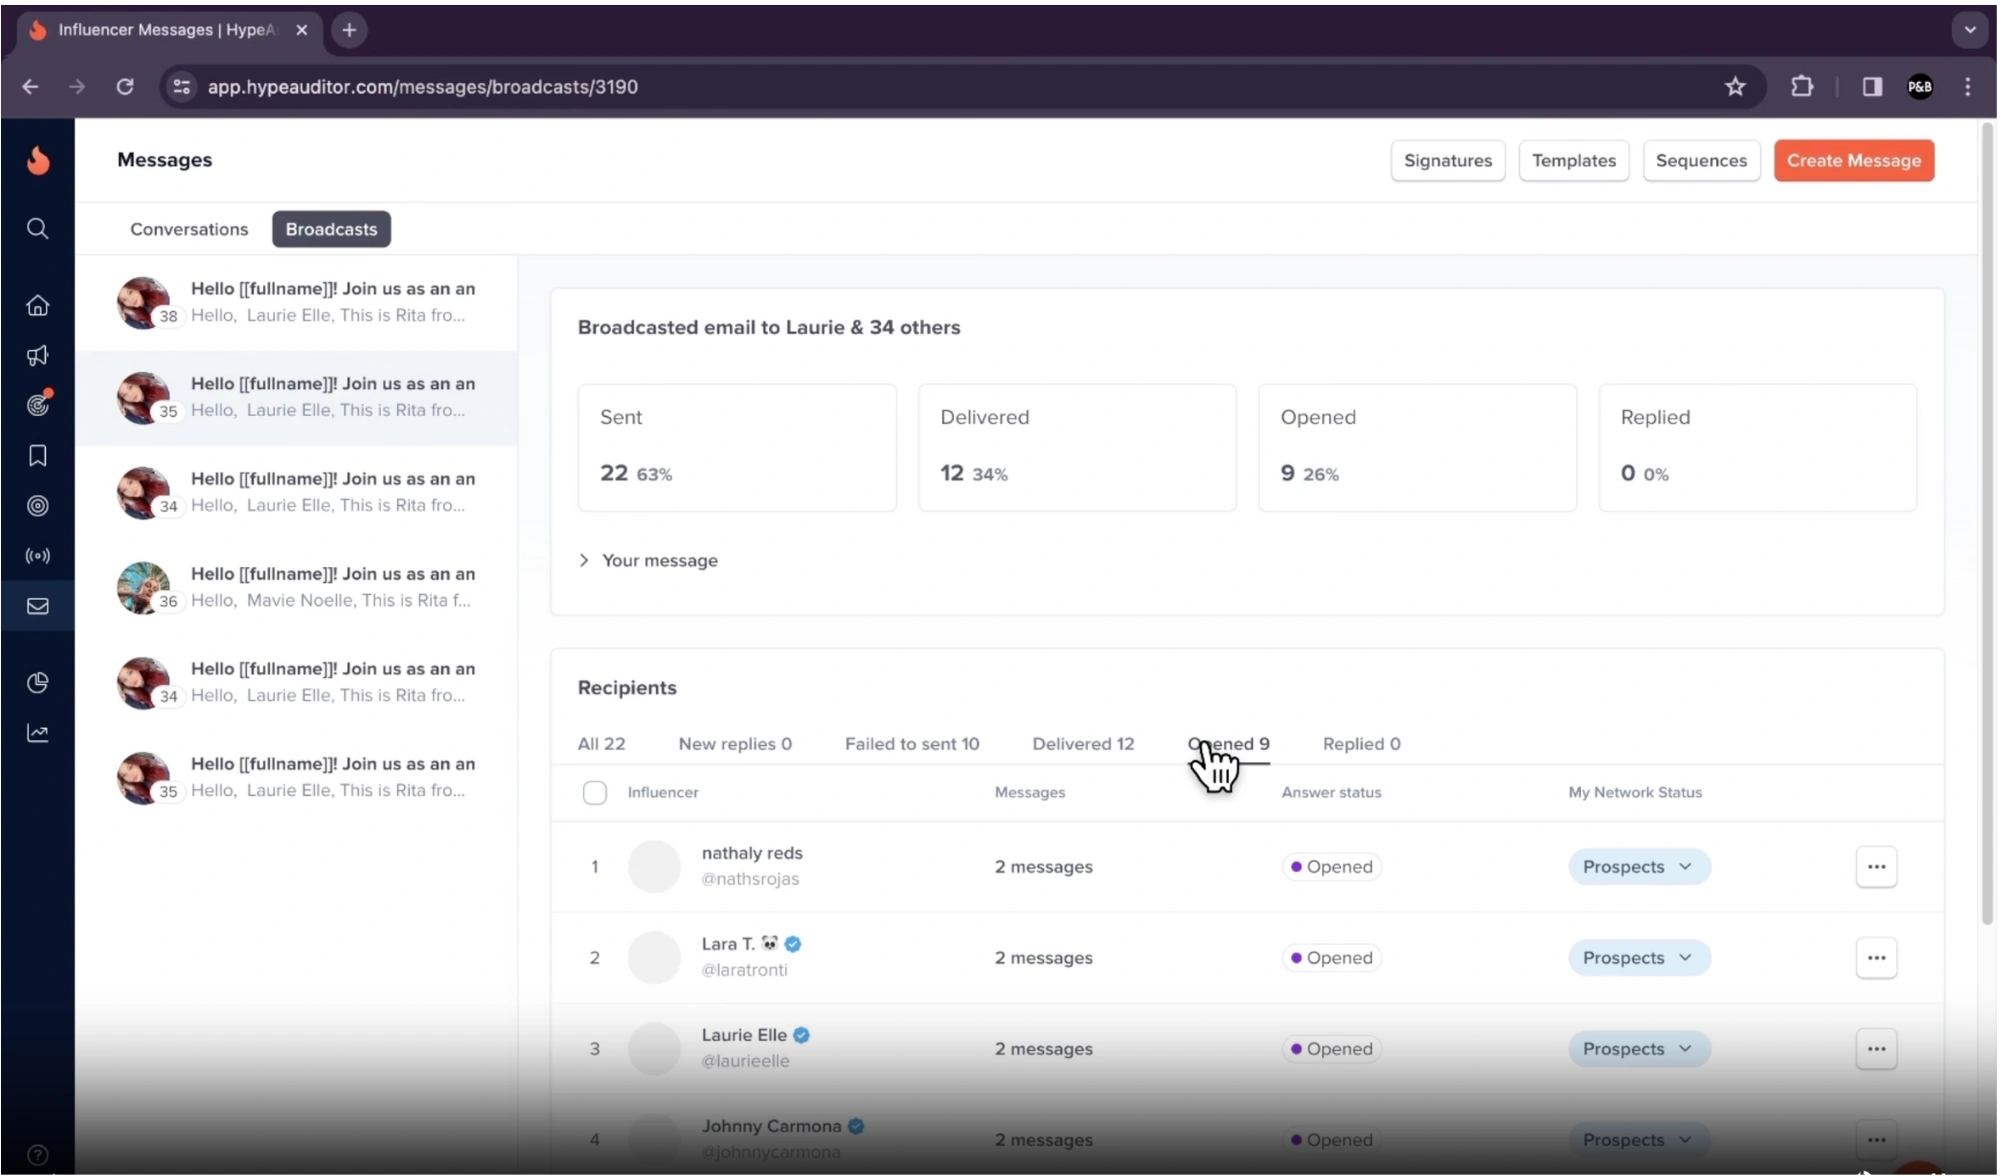Tick the select-all influencers checkbox
Screen dimensions: 2003x1176
[594, 793]
